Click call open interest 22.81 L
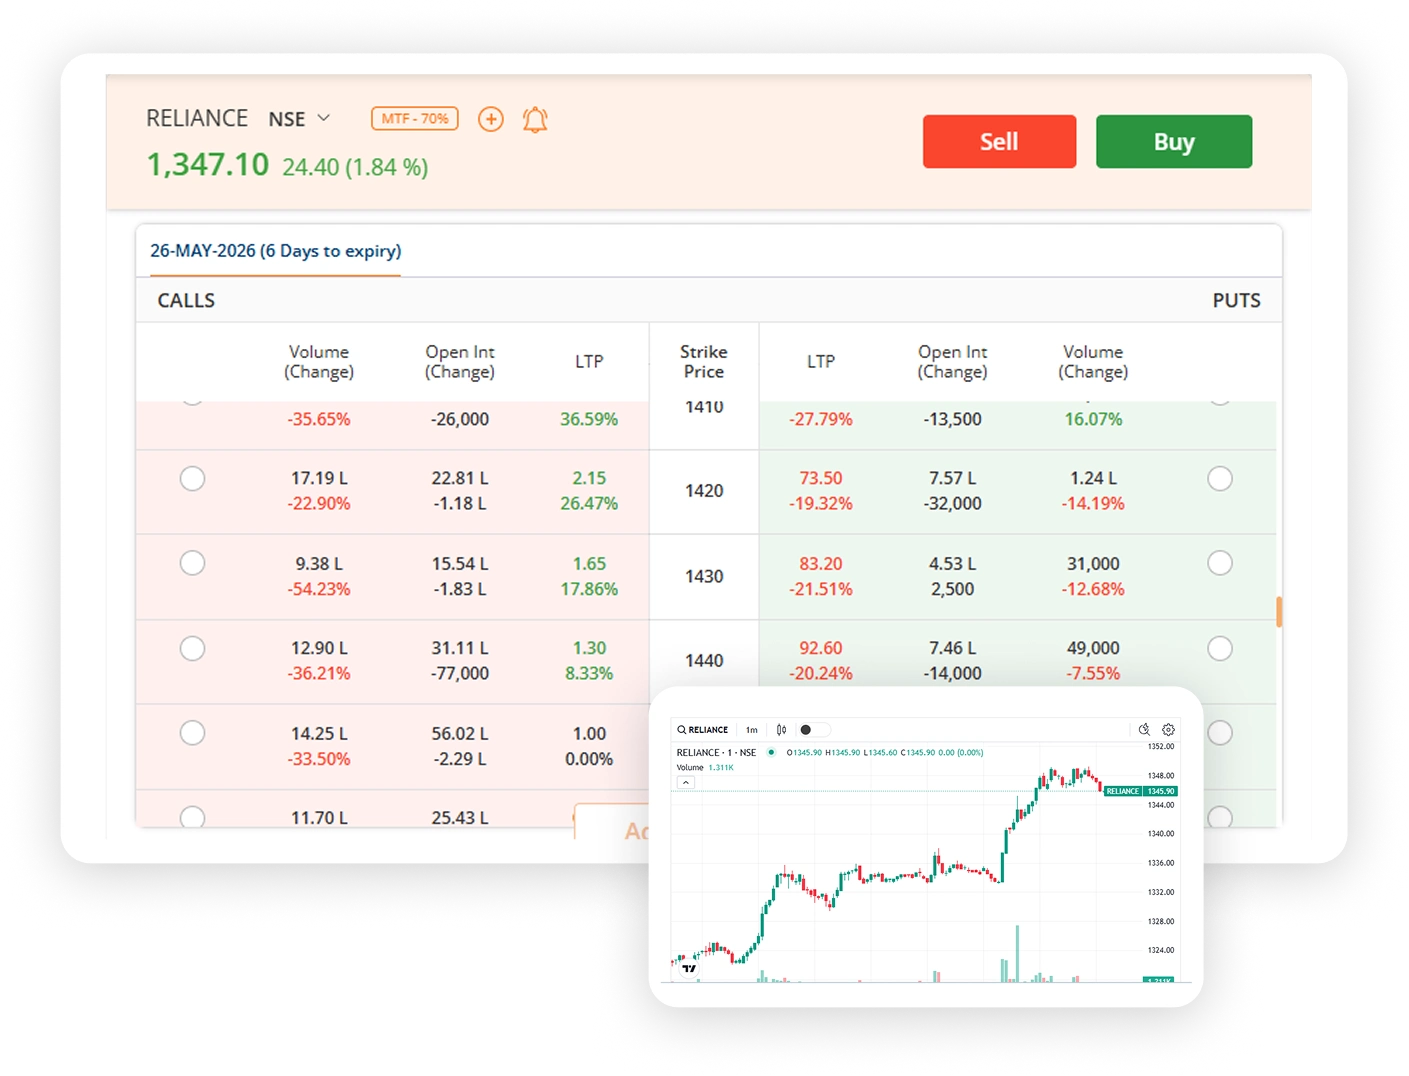This screenshot has height=1076, width=1409. click(x=460, y=479)
